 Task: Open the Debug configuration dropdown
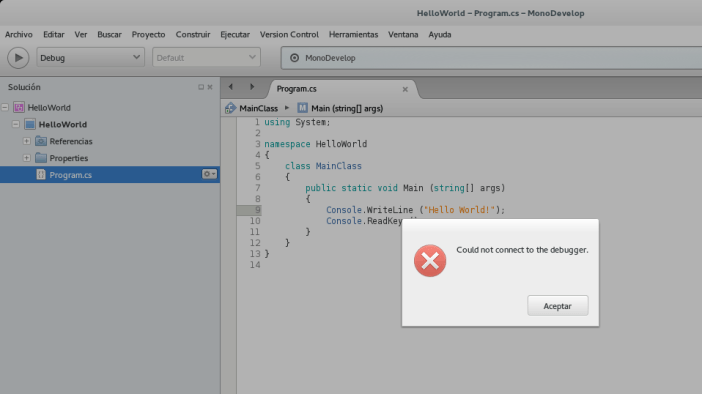[x=90, y=58]
